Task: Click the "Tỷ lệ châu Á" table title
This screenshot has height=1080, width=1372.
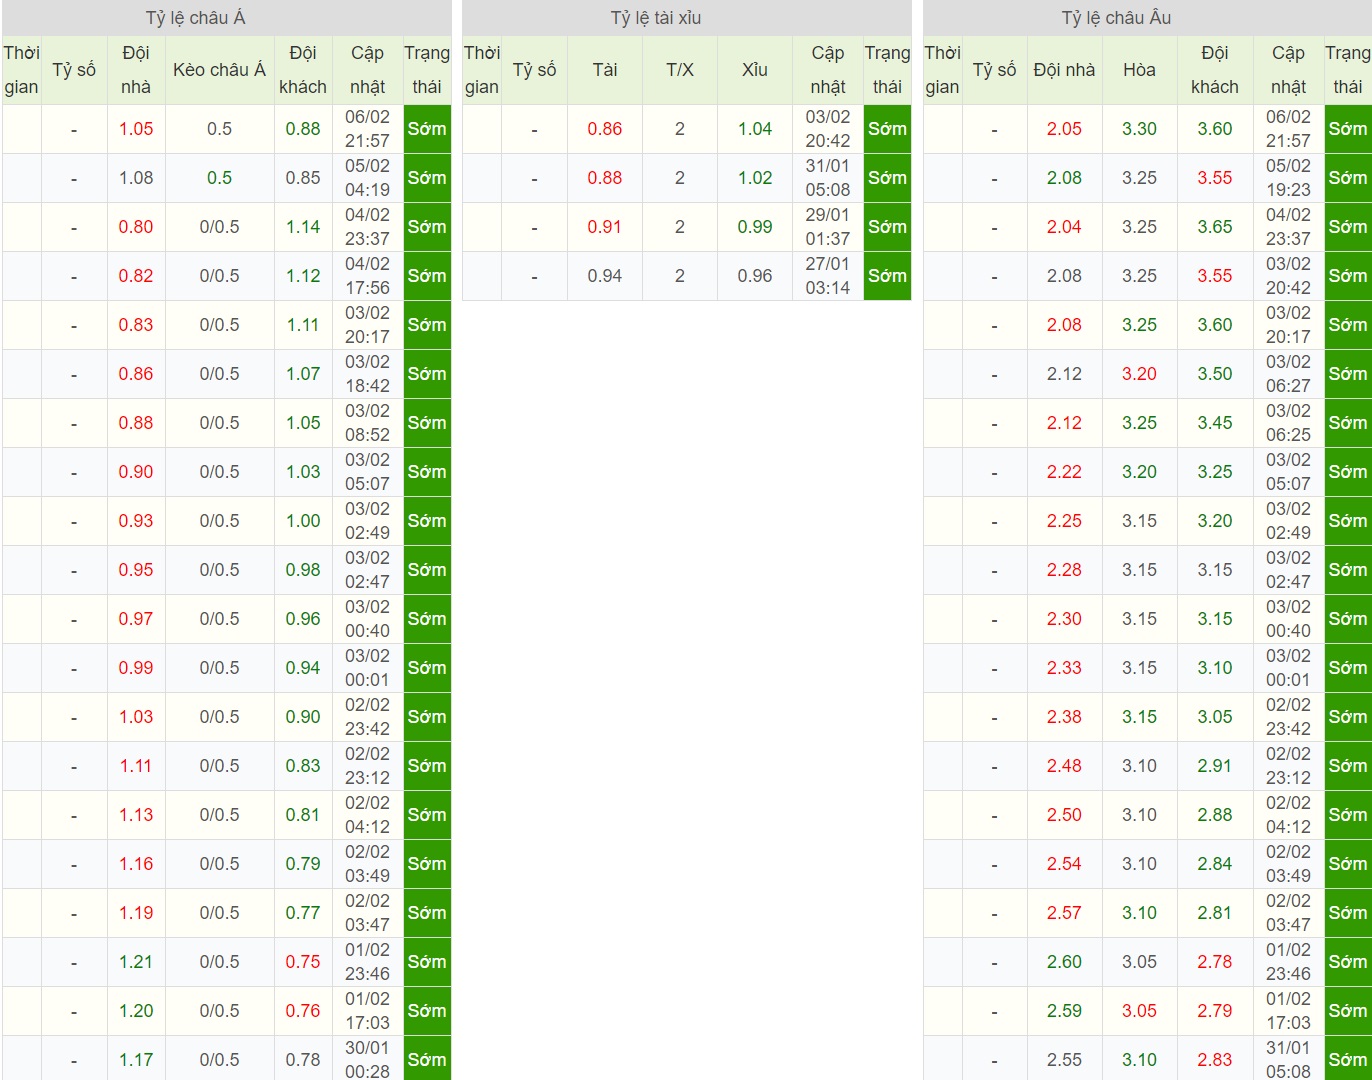Action: tap(195, 18)
